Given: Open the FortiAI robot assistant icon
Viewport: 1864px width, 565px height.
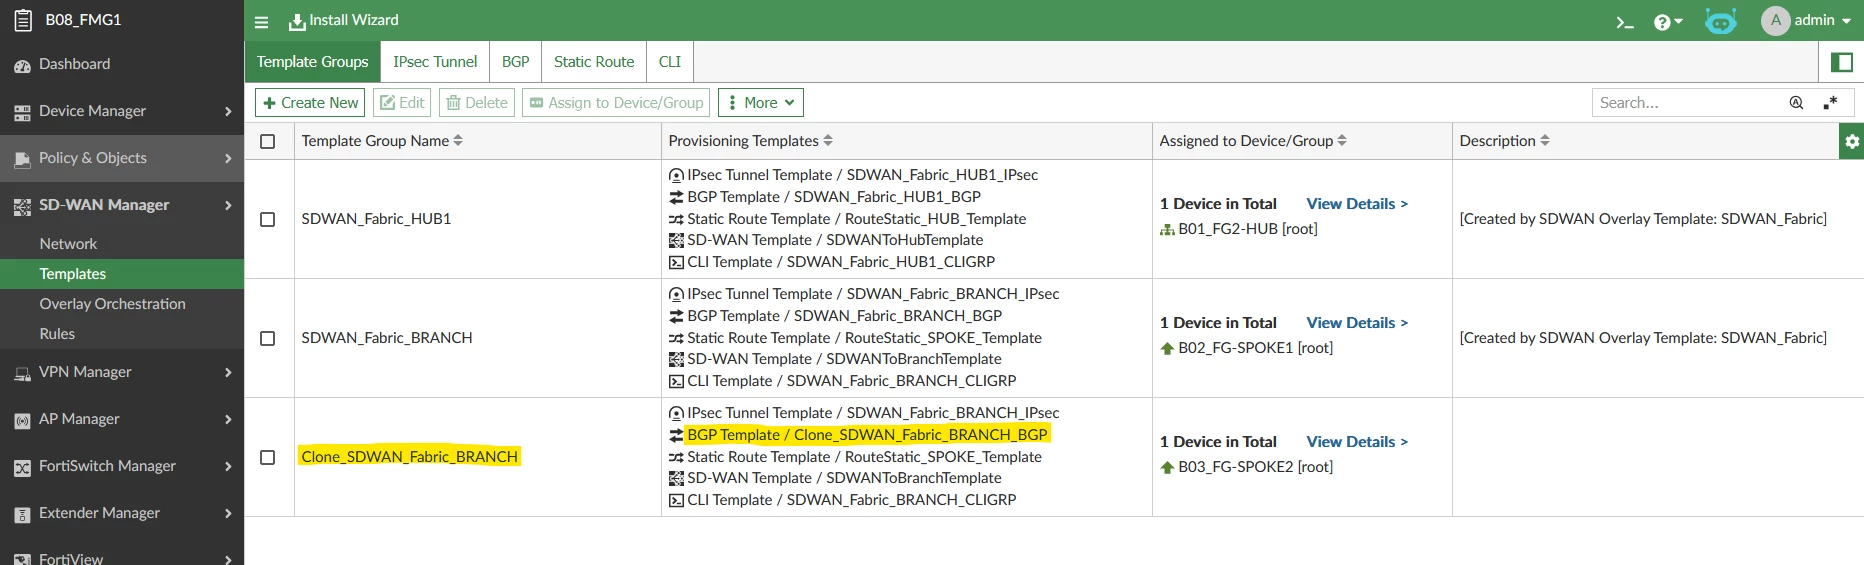Looking at the screenshot, I should [1721, 21].
